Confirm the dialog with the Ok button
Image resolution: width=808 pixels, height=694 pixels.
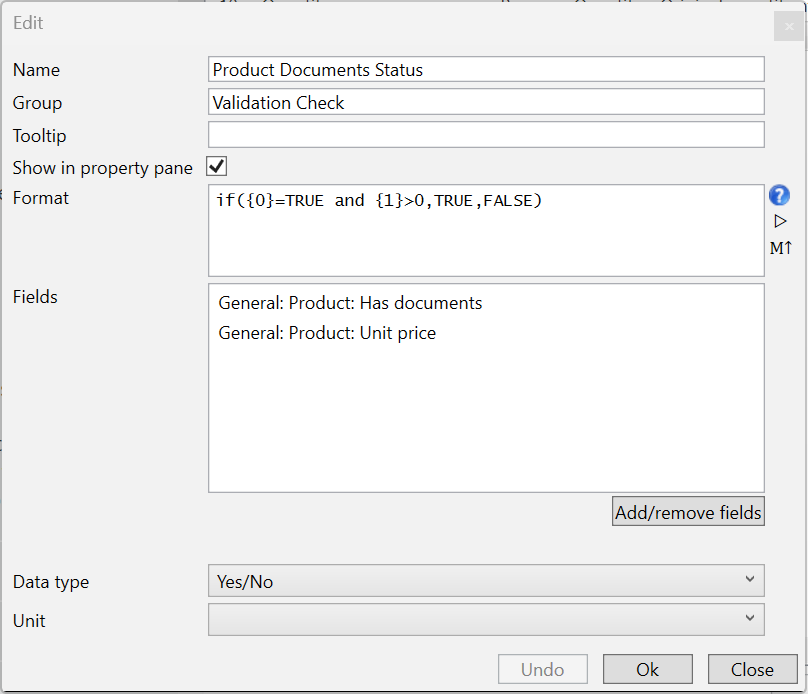[x=647, y=669]
